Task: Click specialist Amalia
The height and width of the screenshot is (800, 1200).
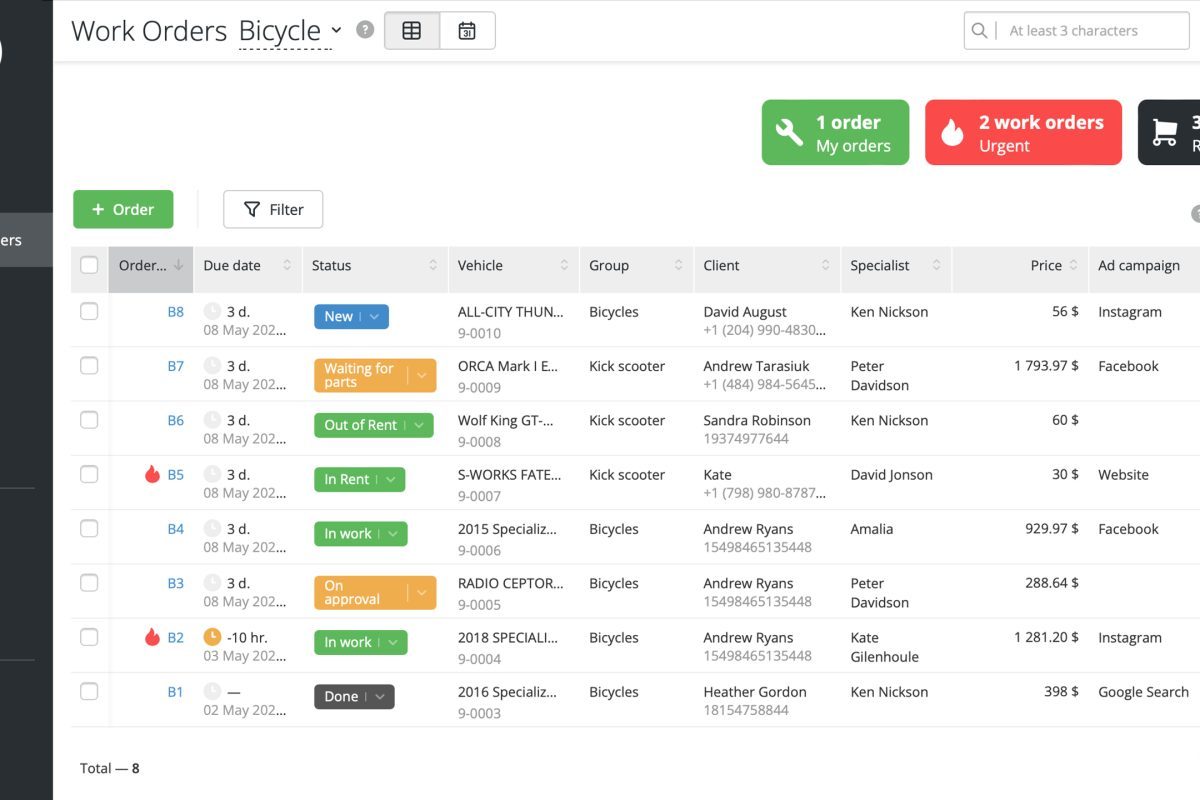Action: tap(871, 529)
